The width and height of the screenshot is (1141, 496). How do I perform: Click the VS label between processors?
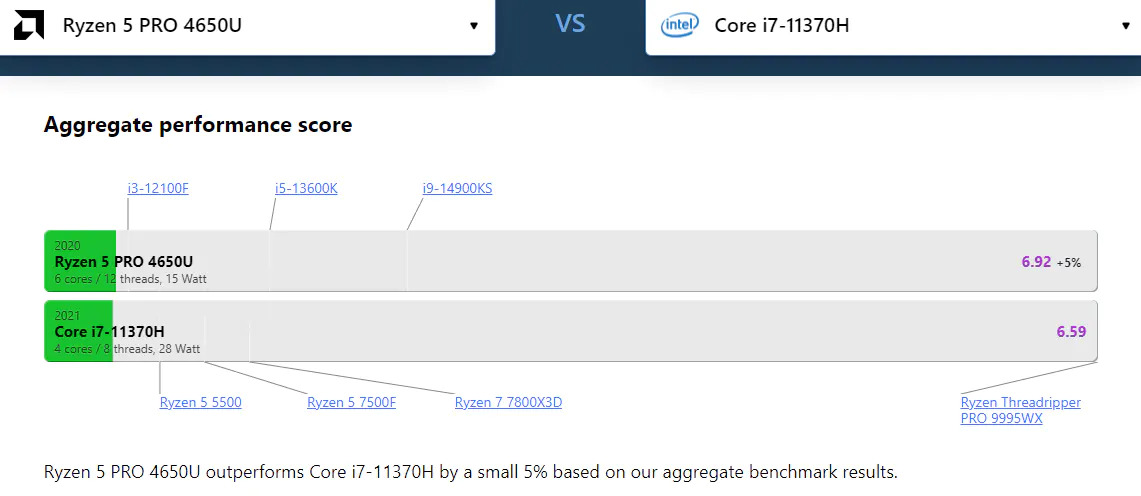[570, 24]
